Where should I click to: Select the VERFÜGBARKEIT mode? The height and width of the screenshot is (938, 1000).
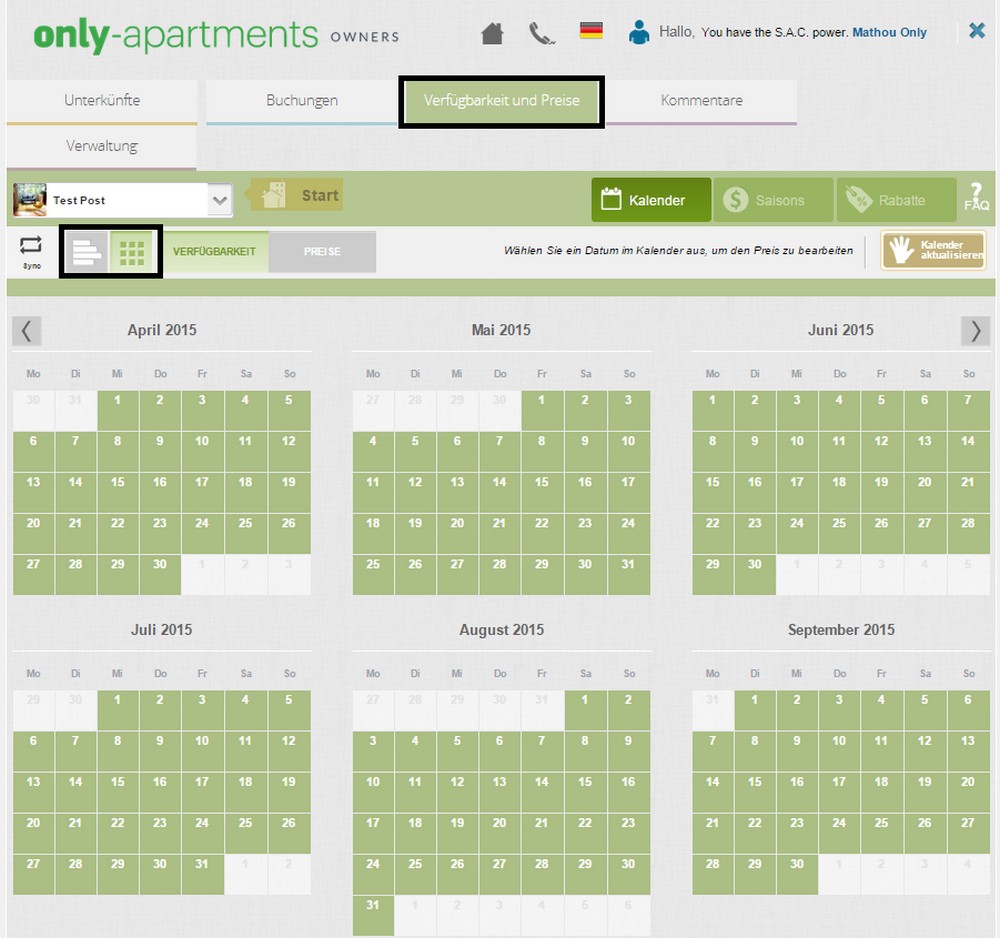[215, 252]
